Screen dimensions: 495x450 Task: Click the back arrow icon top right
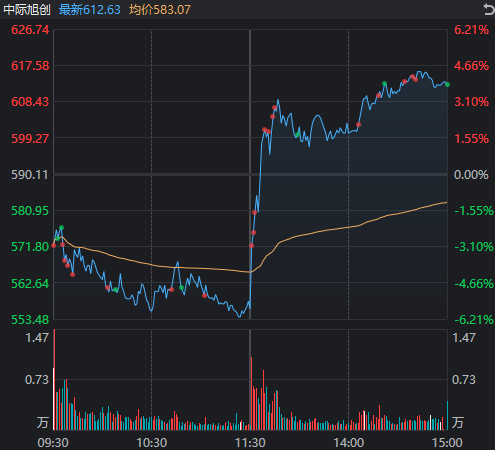point(489,9)
